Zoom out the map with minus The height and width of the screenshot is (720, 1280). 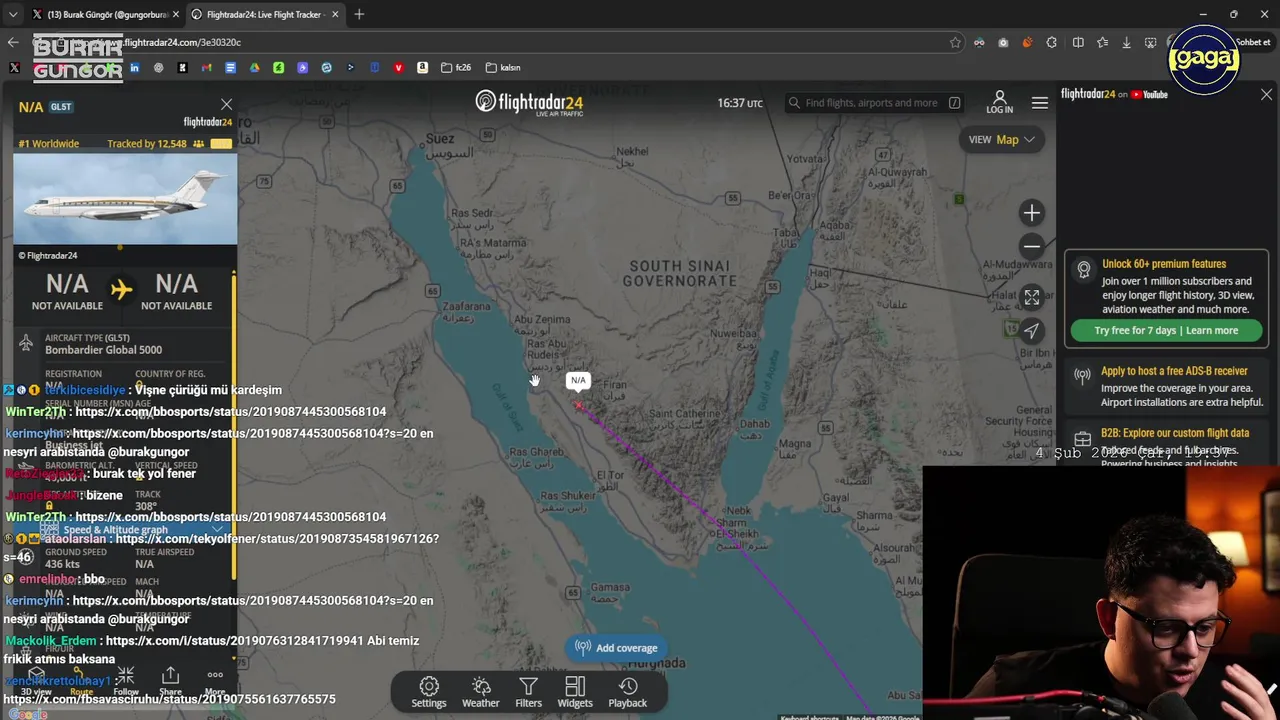(1032, 246)
